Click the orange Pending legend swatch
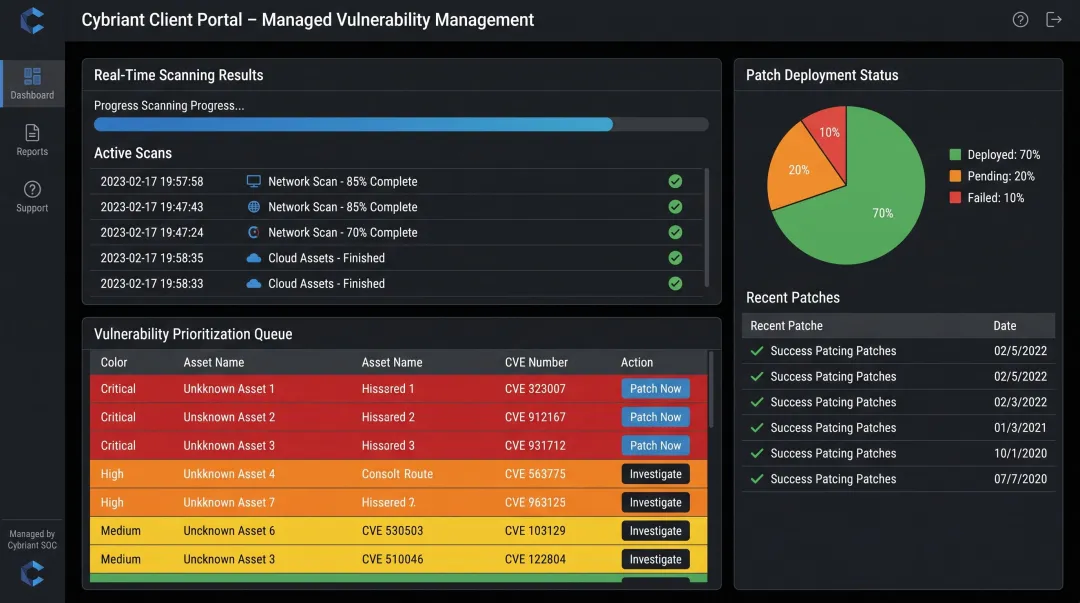Screen dimensions: 1080x603 955,176
